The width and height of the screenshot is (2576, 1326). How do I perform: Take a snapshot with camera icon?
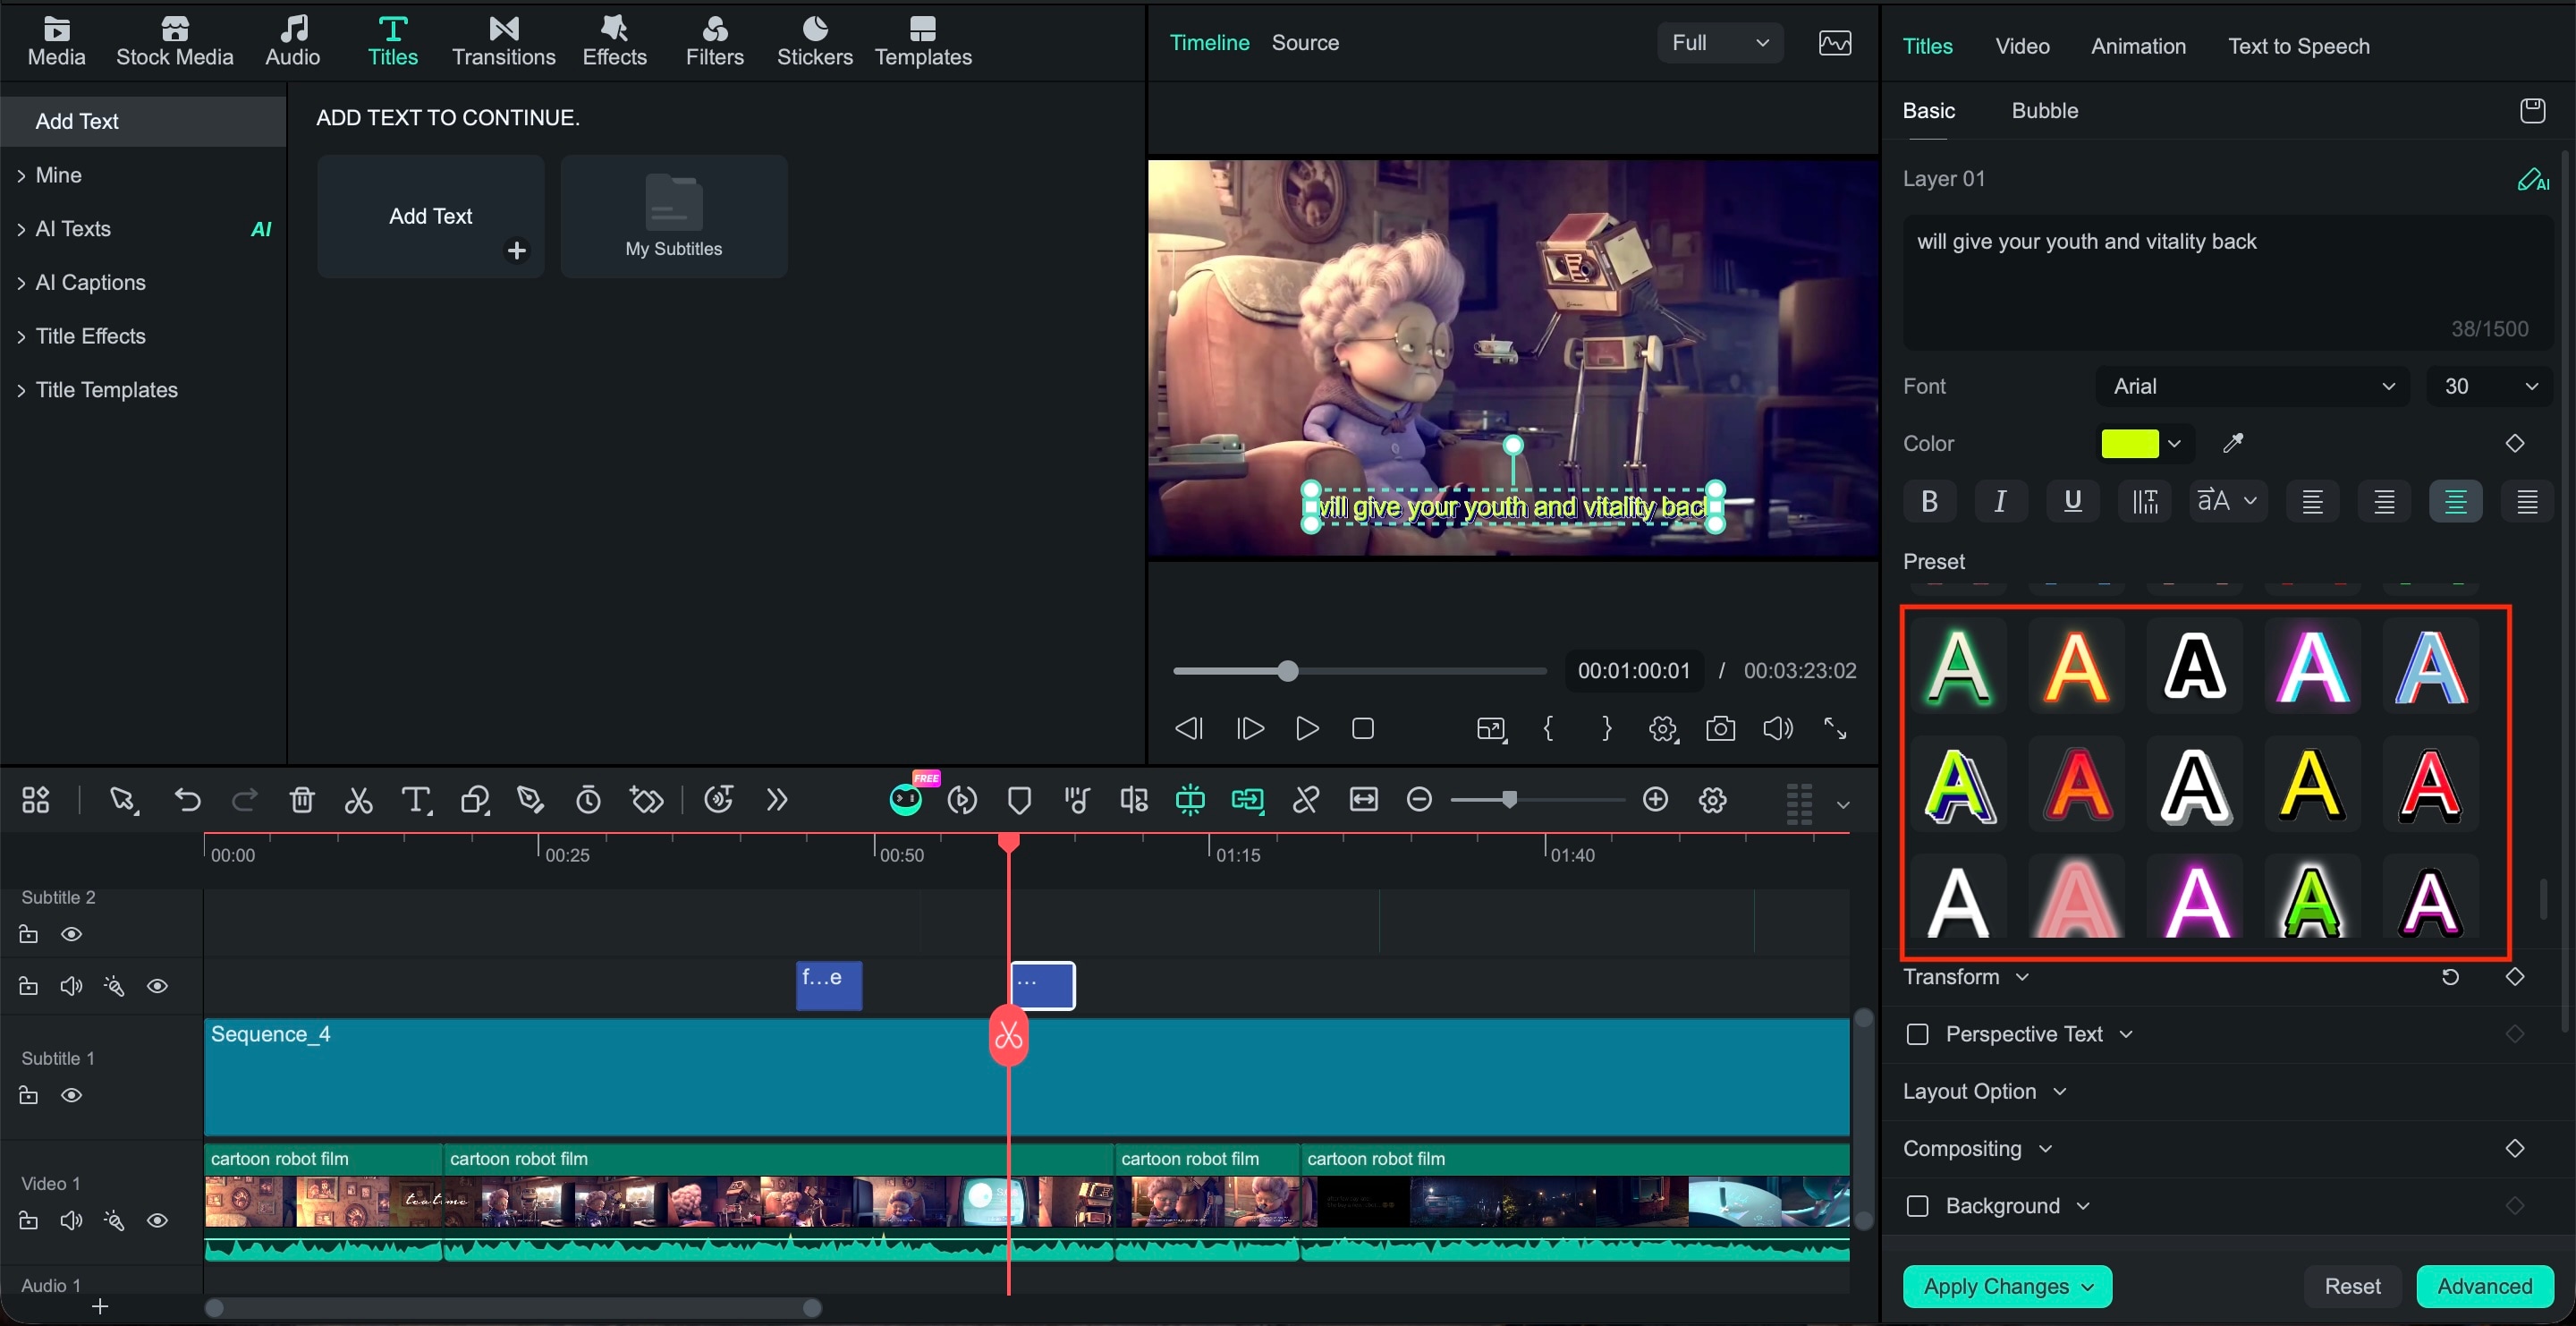pos(1720,729)
